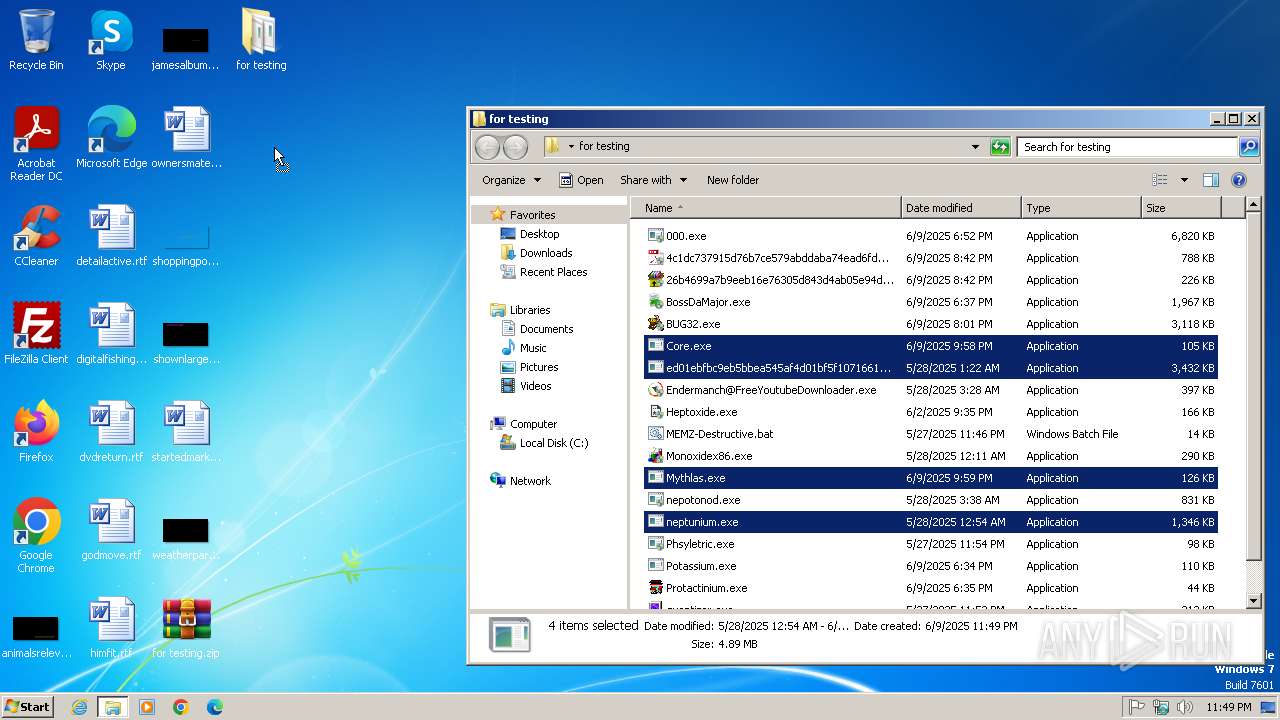Select dvdreturn.rtf document on desktop
The height and width of the screenshot is (720, 1280).
coord(111,432)
